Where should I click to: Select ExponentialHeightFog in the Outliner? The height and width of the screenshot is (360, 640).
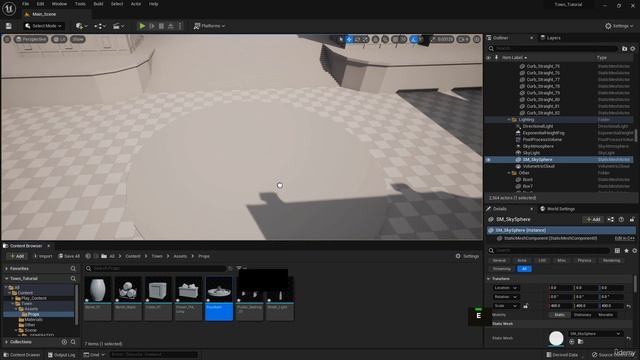point(543,133)
